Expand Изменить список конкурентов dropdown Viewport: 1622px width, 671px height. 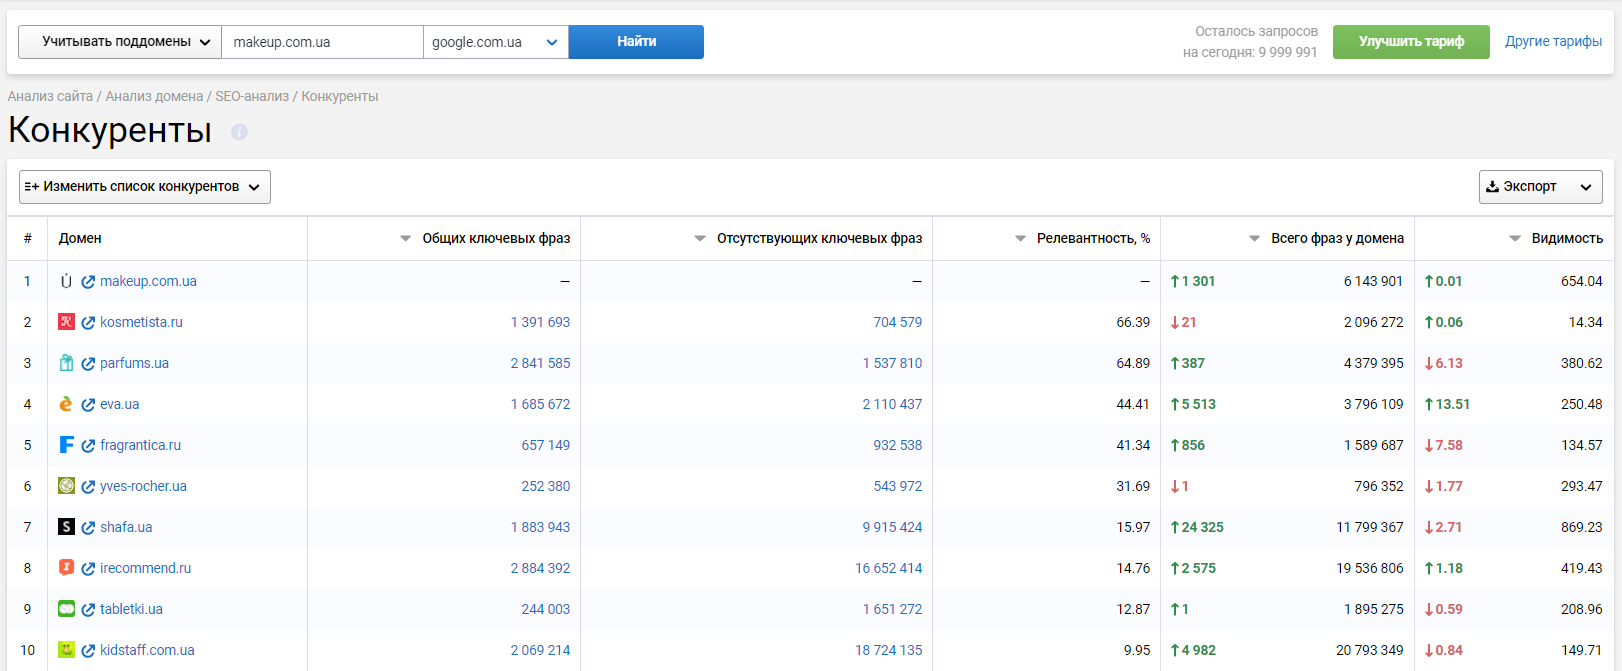(145, 187)
